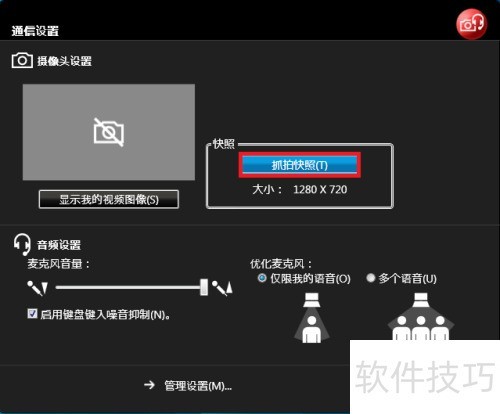Click the 音频设置 section heading

(59, 245)
